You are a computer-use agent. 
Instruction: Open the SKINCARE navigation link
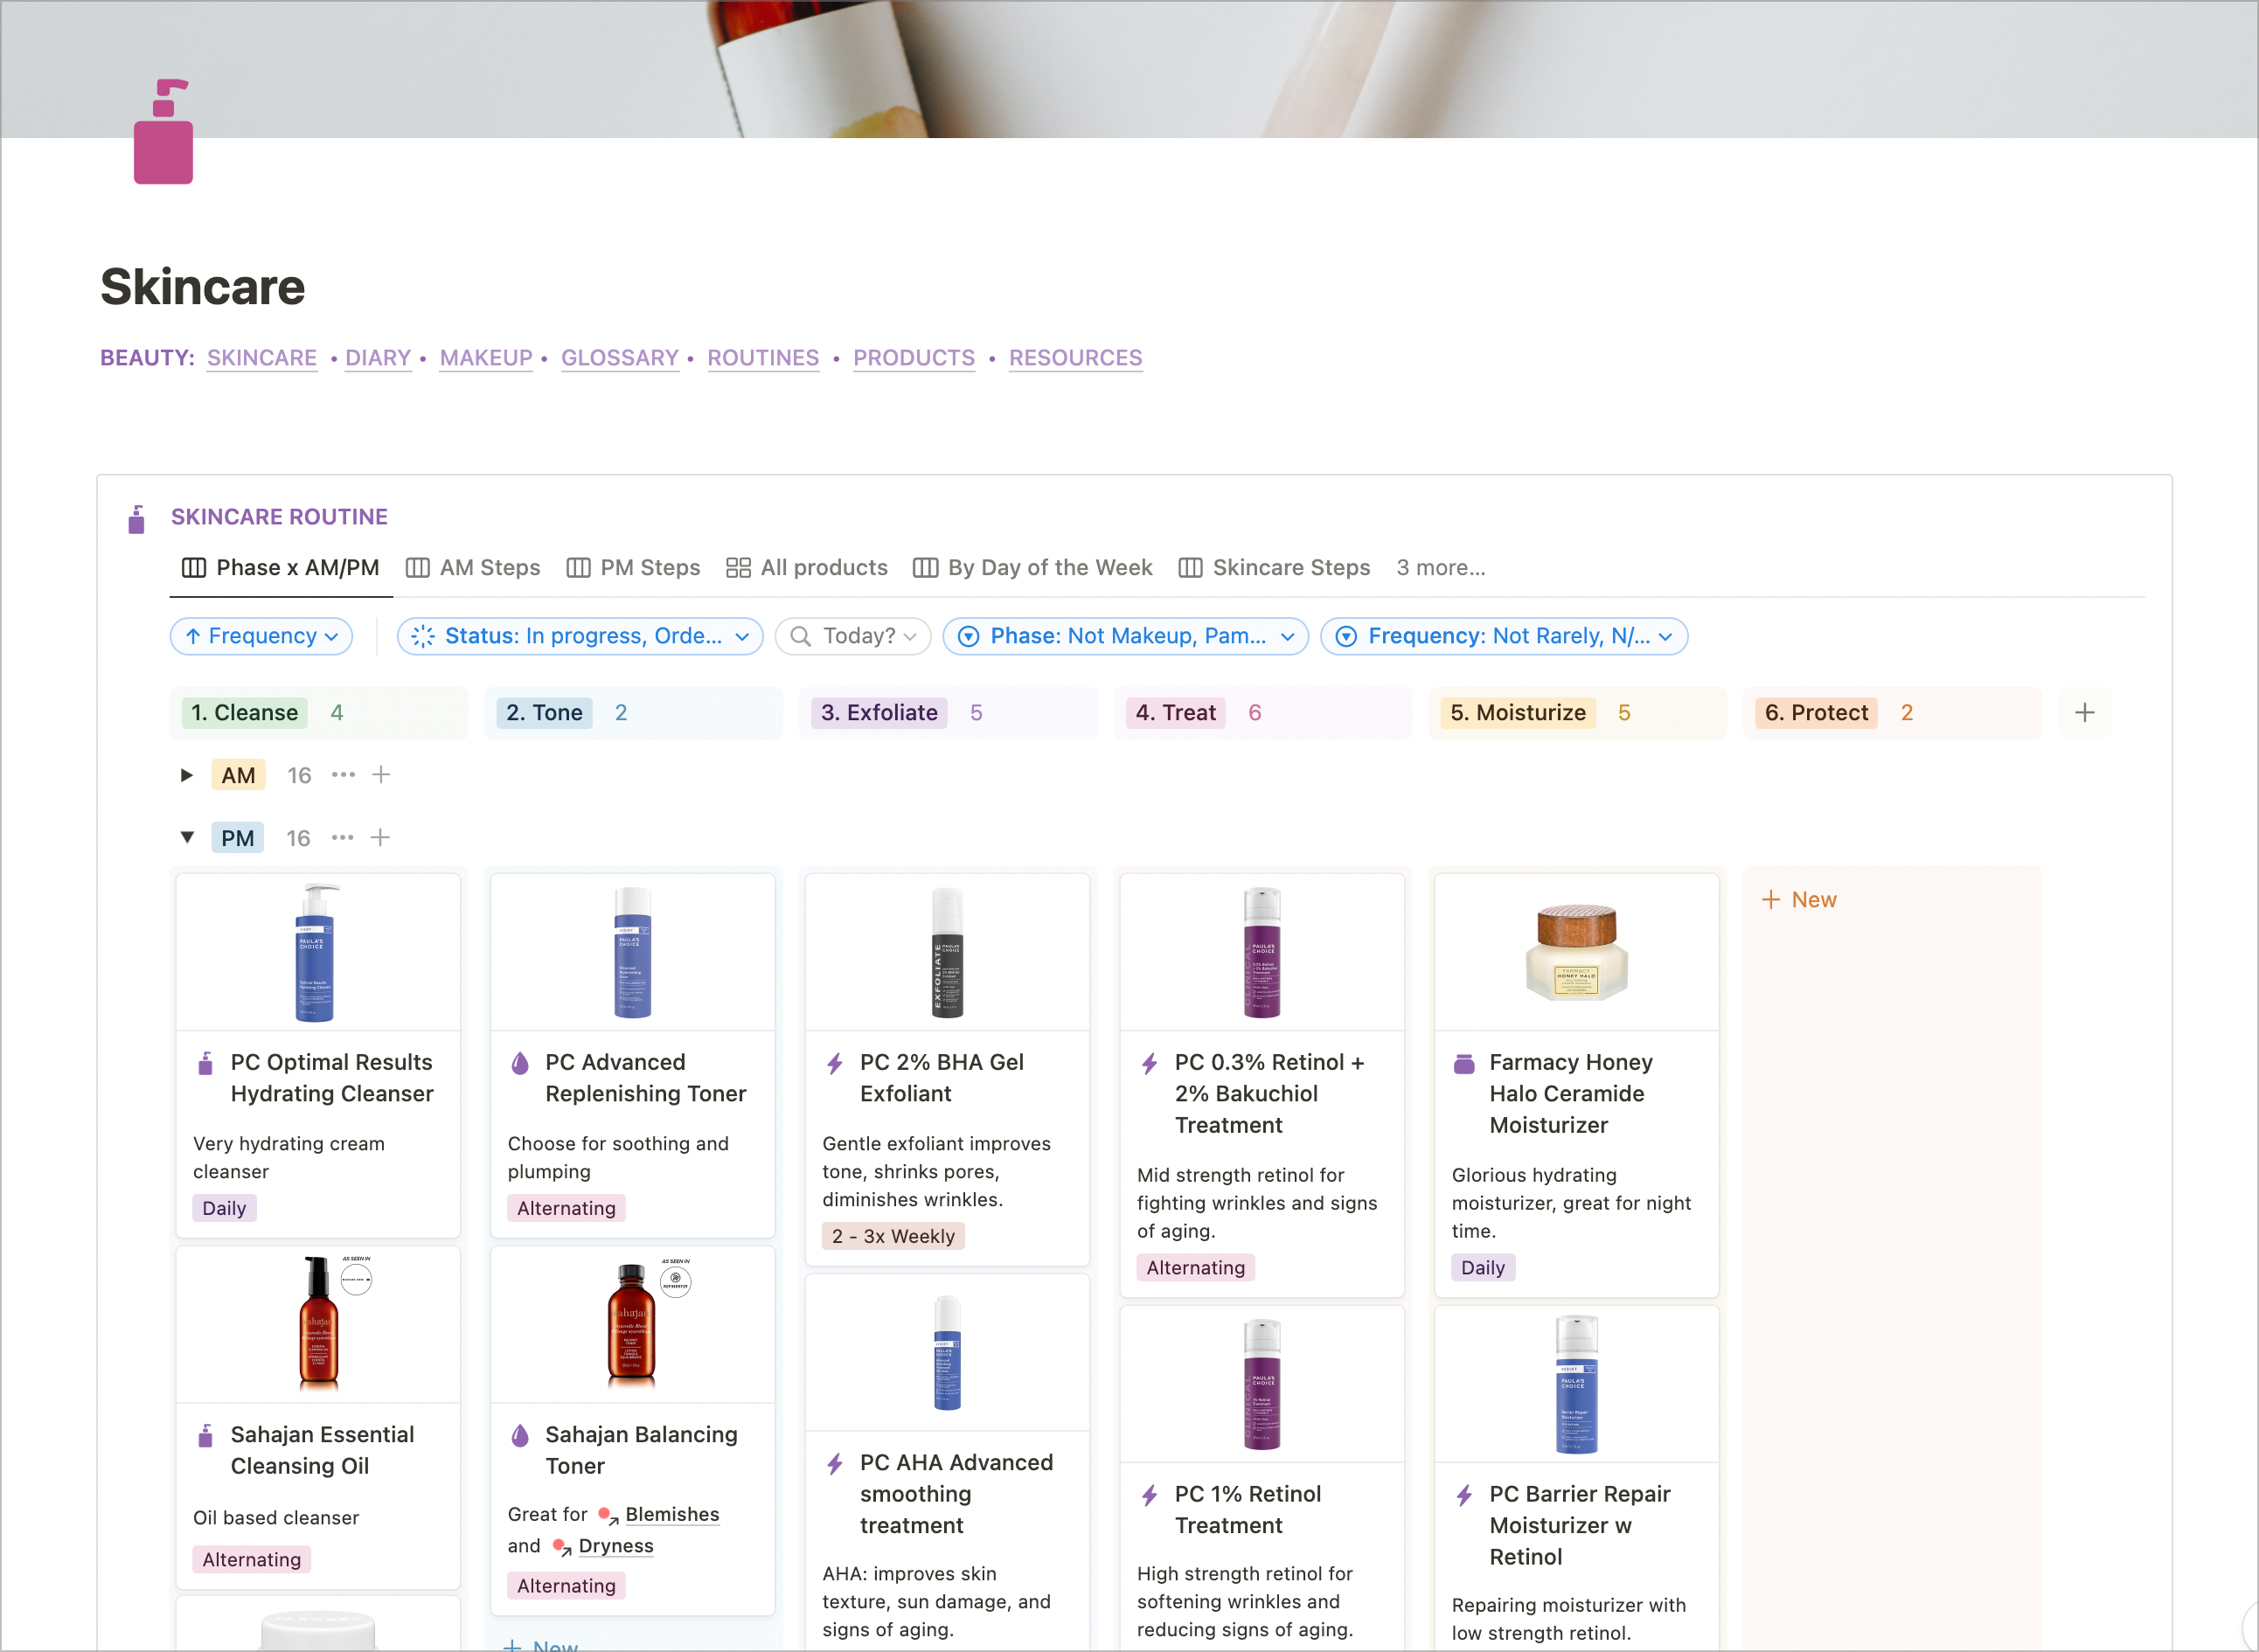pos(262,358)
